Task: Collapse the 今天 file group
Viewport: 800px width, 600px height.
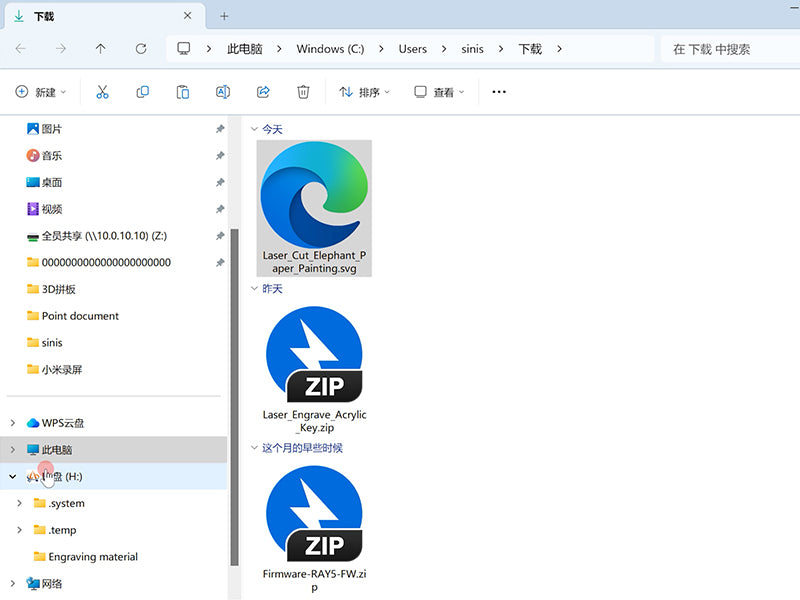Action: [x=254, y=129]
